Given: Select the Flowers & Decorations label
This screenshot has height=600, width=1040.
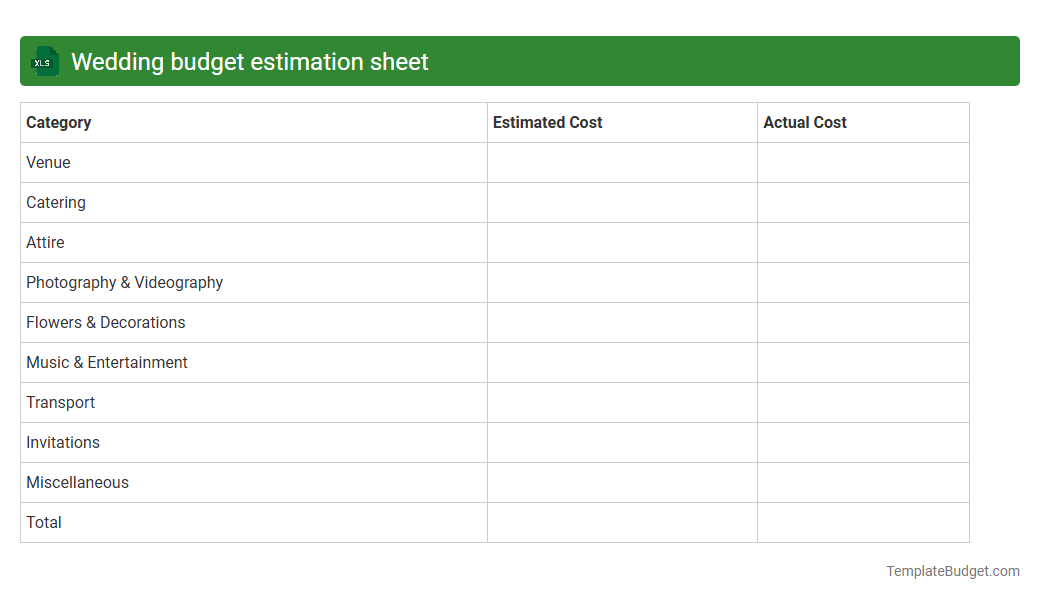Looking at the screenshot, I should (105, 322).
